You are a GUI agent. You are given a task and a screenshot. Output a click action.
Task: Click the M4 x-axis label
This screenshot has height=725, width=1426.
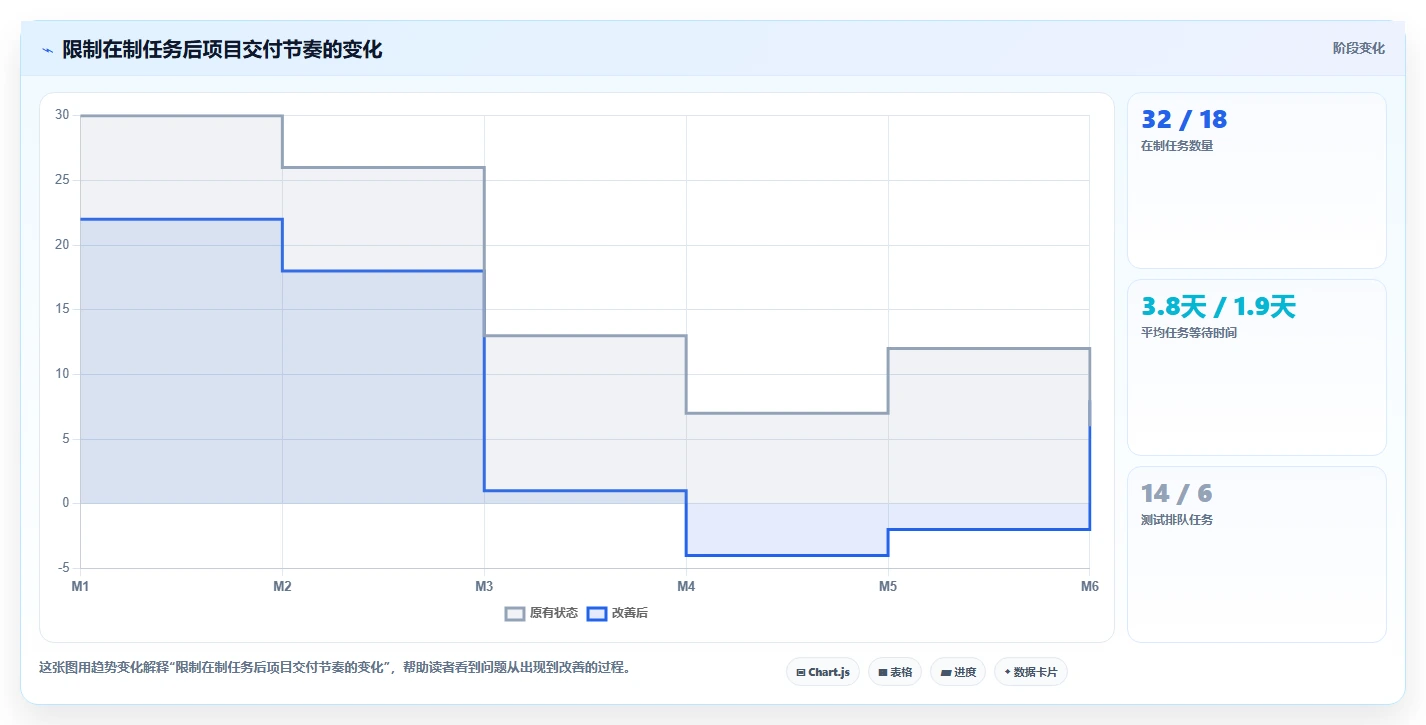coord(686,587)
